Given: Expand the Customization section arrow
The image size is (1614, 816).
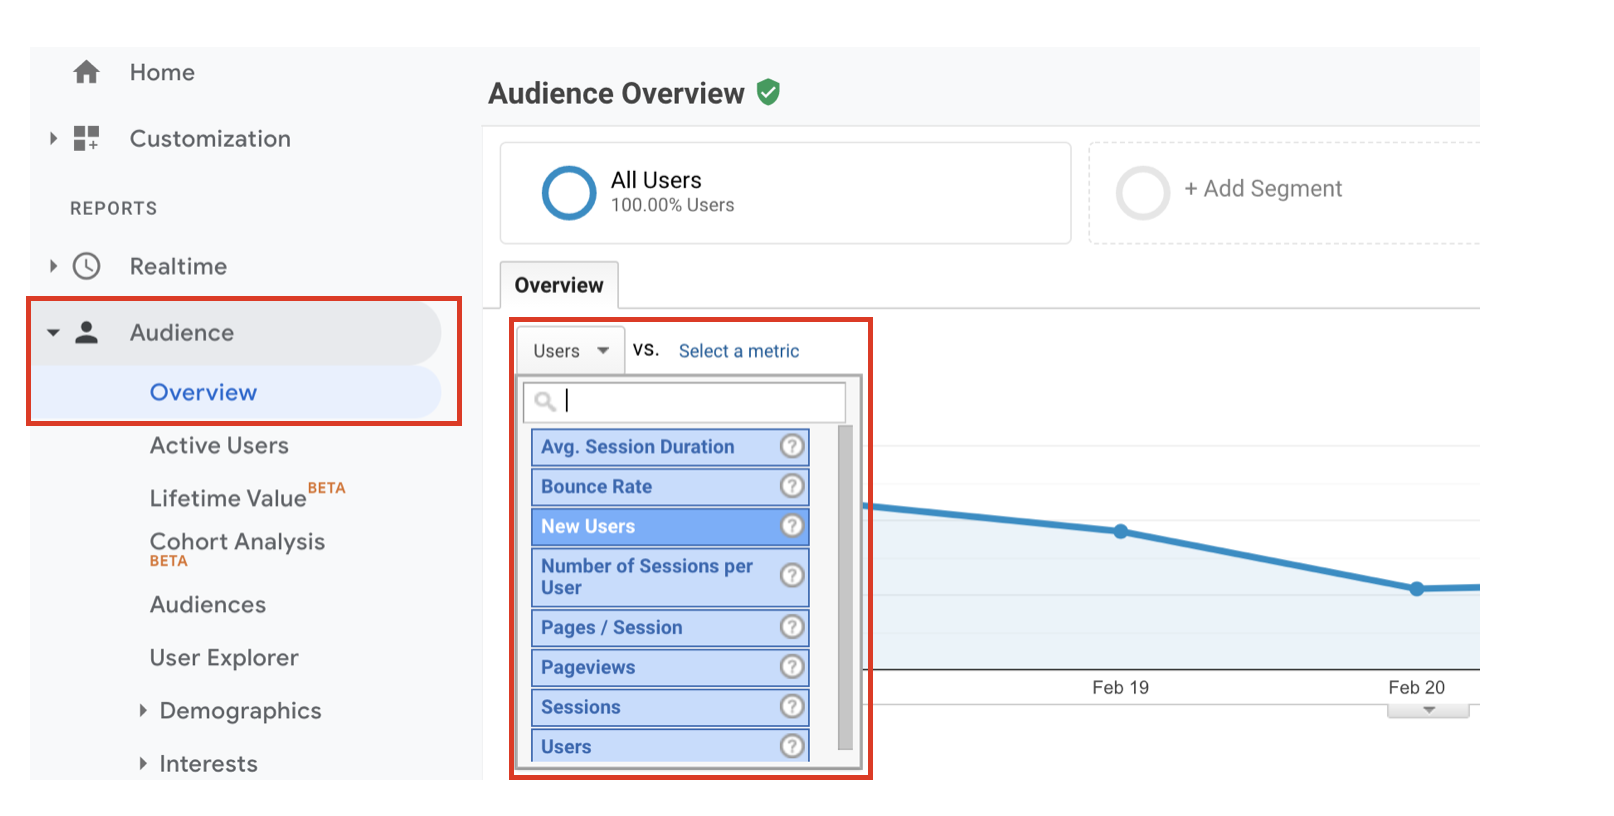Looking at the screenshot, I should (54, 138).
